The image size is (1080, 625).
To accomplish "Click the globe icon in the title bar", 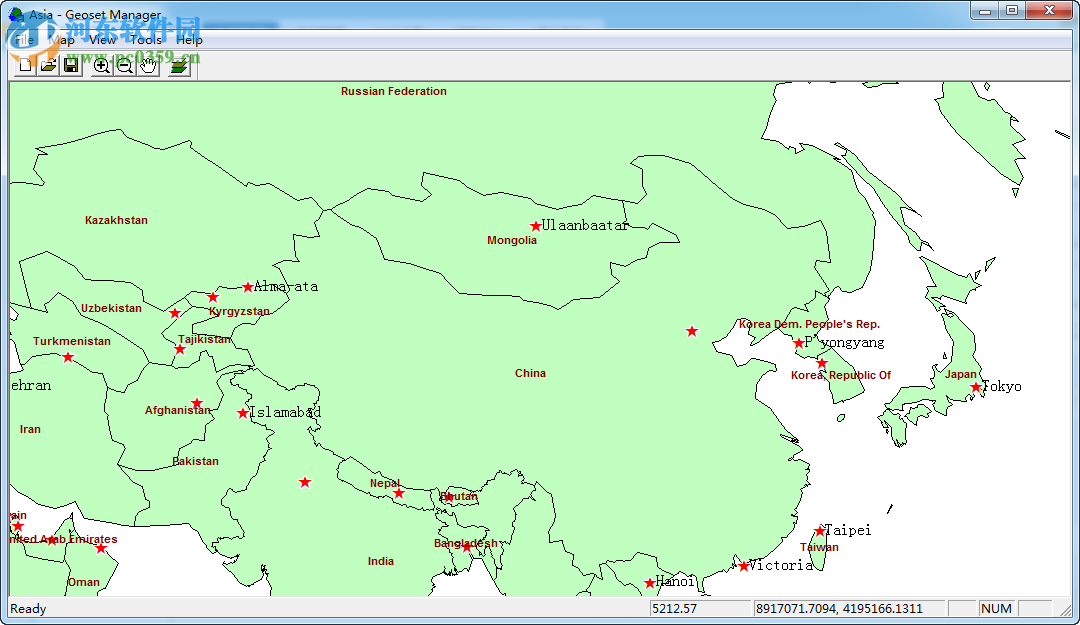I will pos(14,14).
